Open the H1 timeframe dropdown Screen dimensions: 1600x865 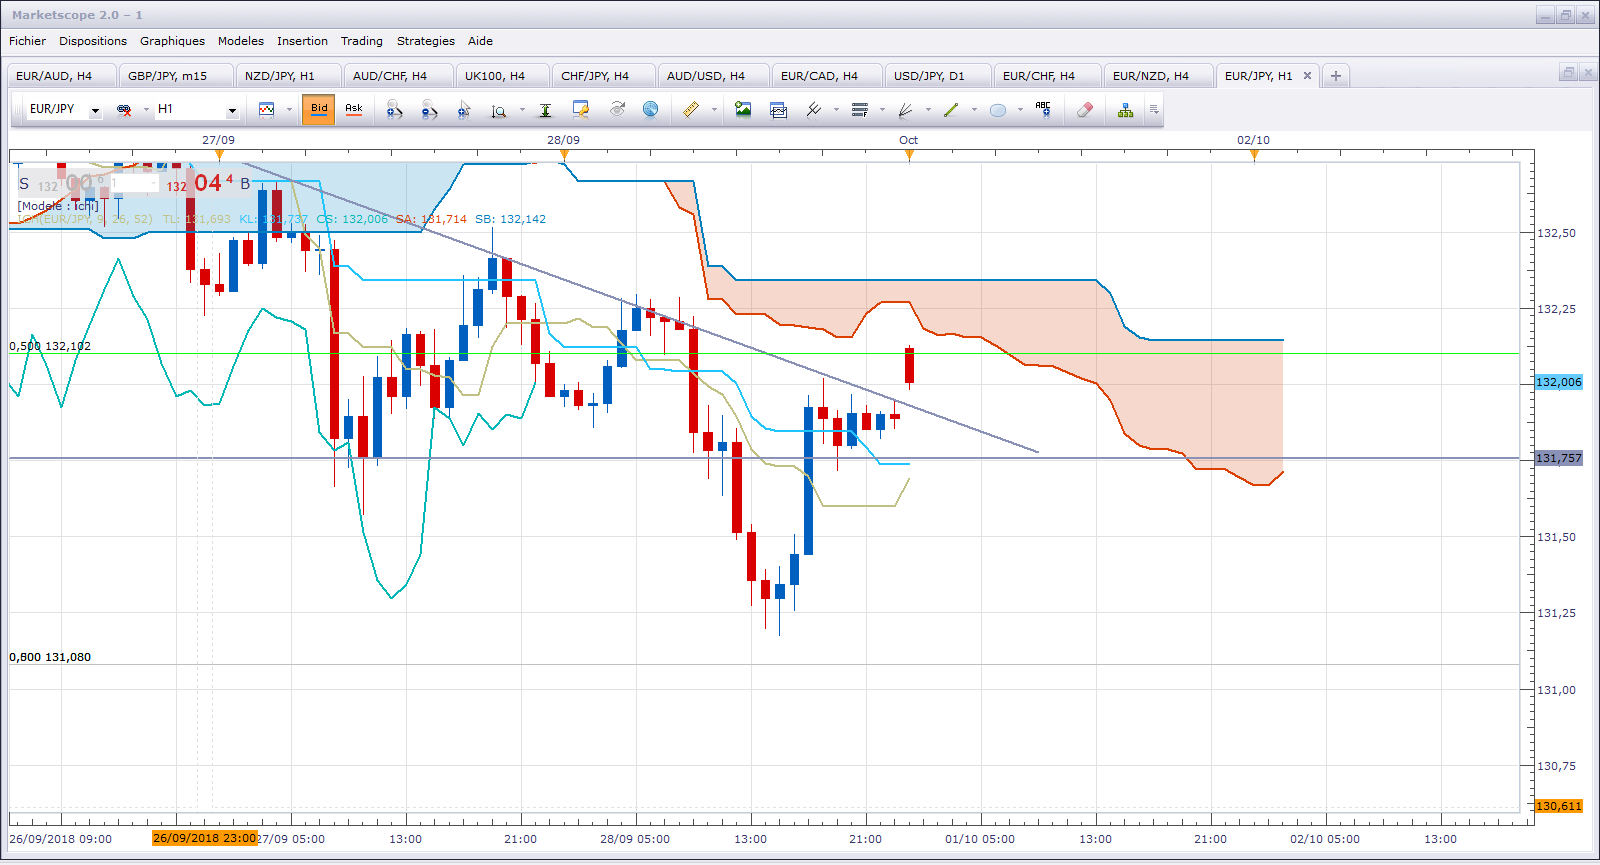click(x=232, y=111)
